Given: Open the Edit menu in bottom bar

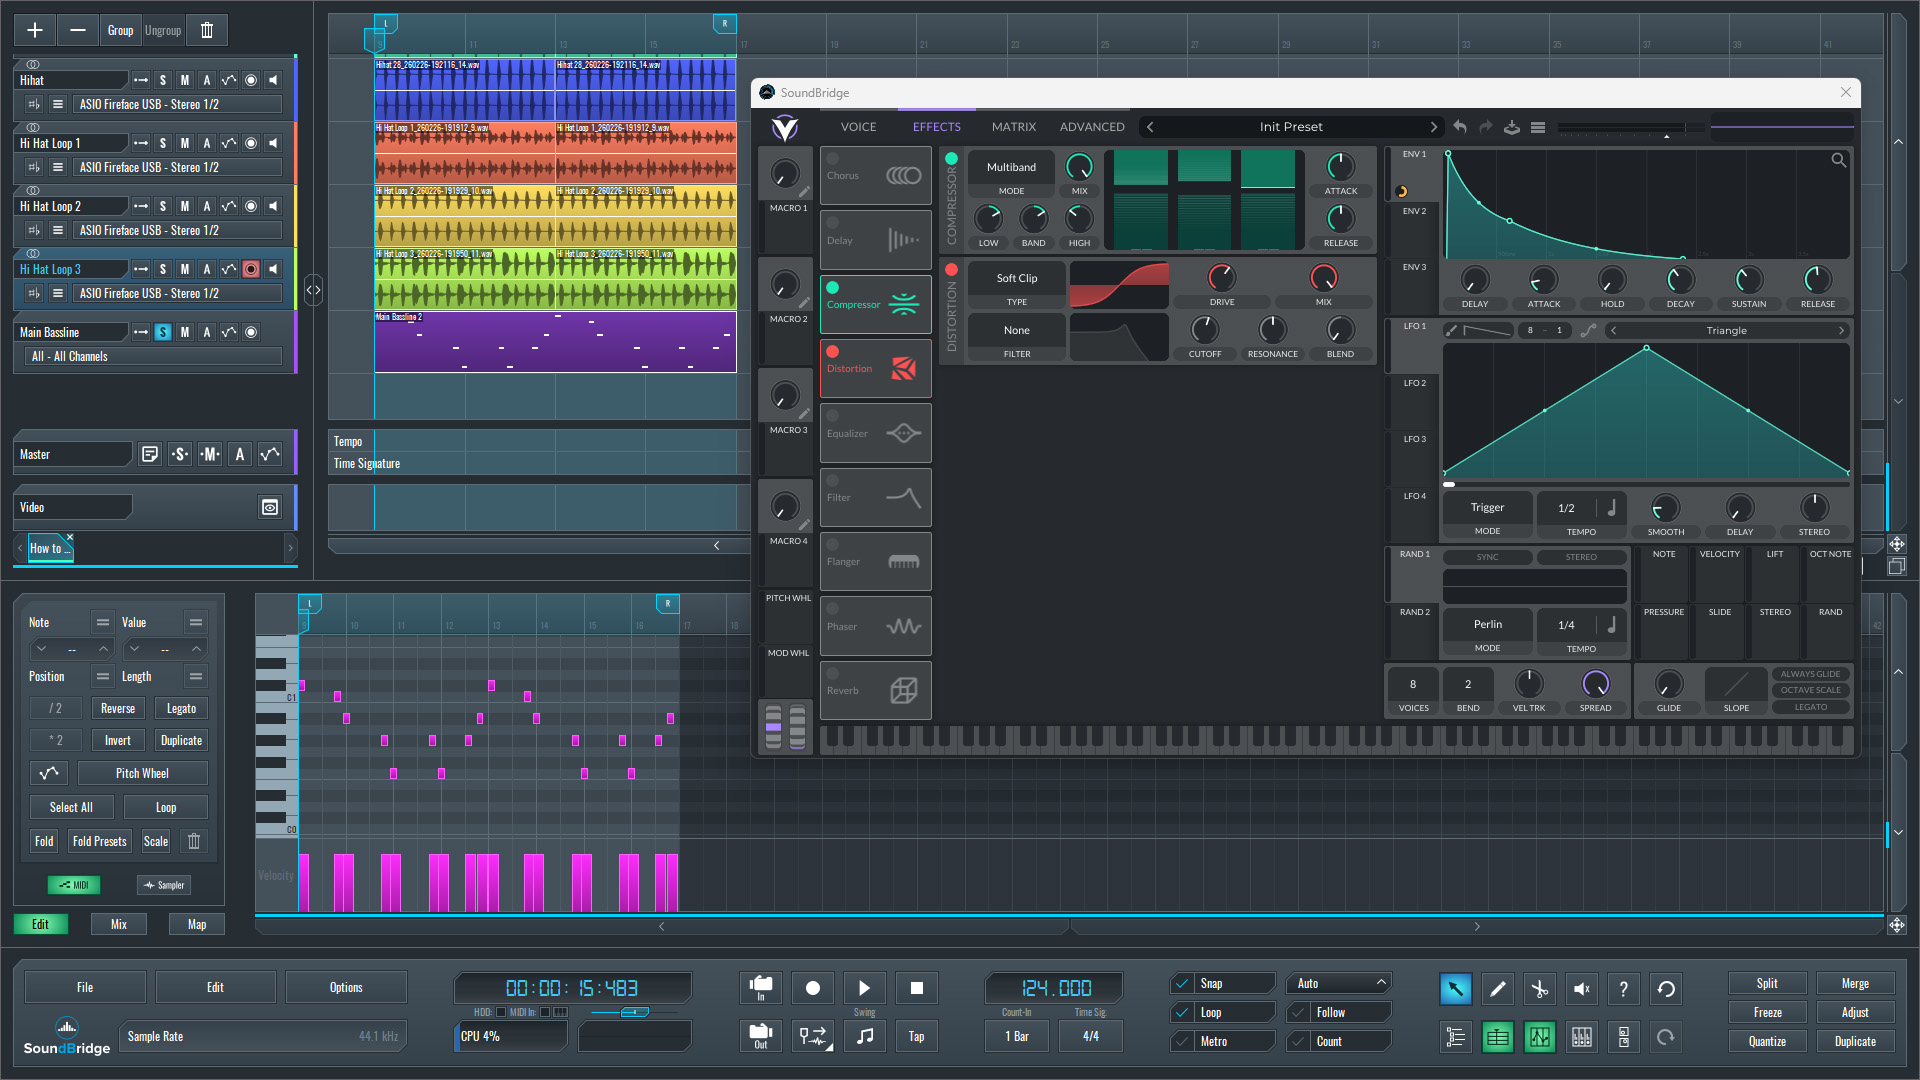Looking at the screenshot, I should tap(215, 987).
